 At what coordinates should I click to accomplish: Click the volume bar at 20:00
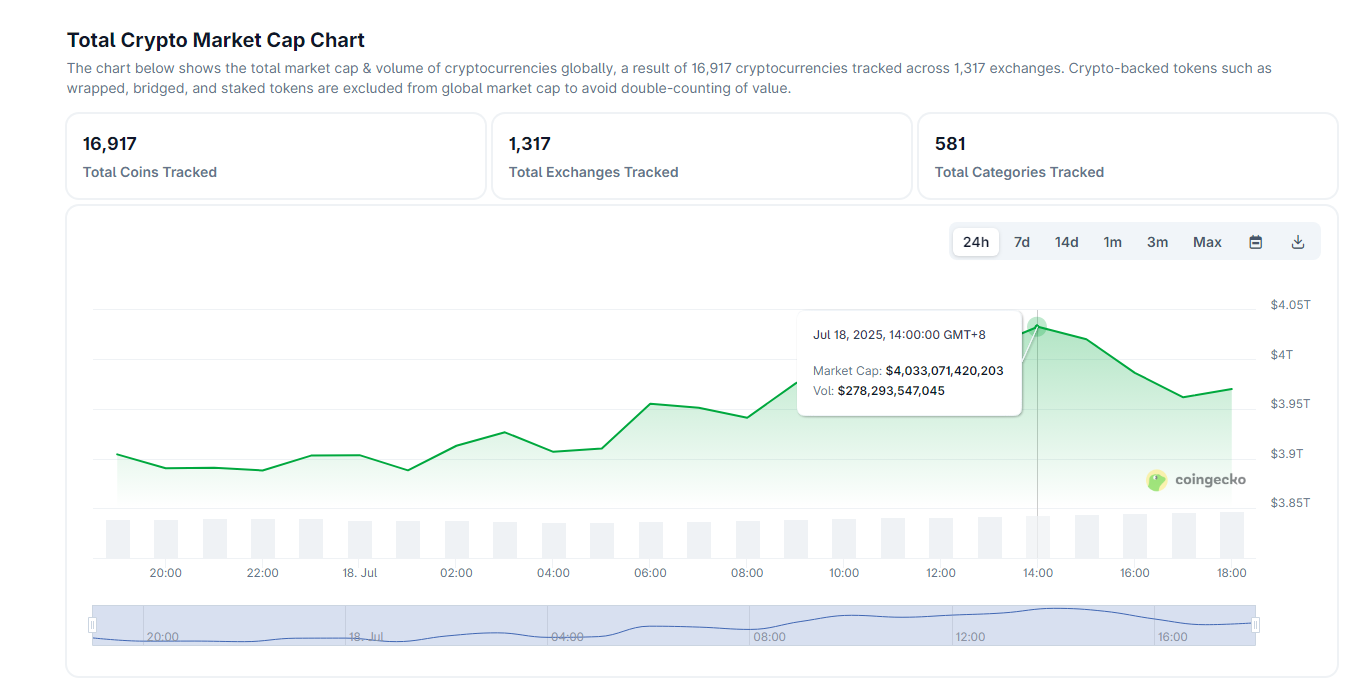[166, 539]
